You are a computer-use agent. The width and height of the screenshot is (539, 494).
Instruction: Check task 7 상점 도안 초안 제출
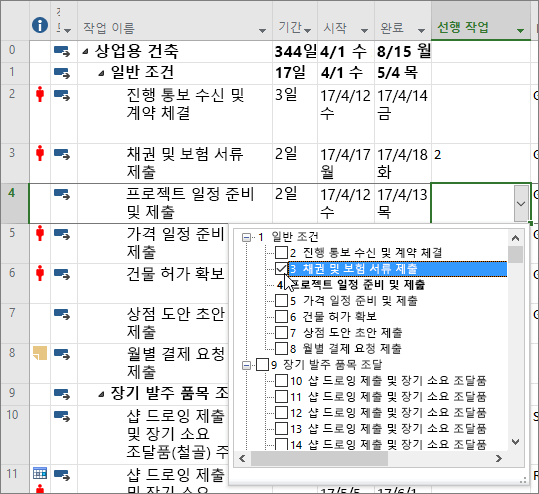coord(281,332)
